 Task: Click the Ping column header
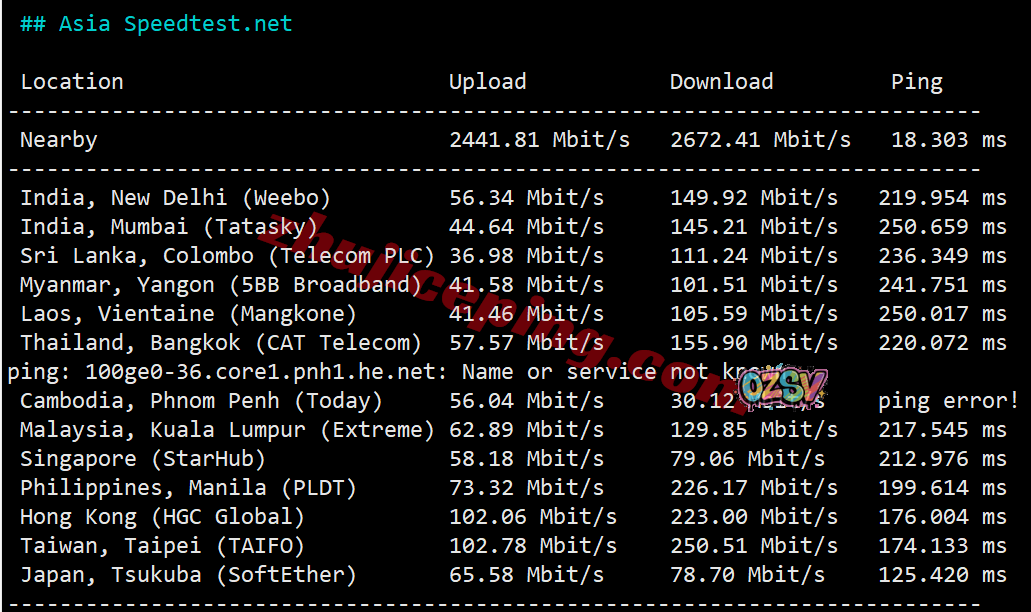tap(916, 82)
